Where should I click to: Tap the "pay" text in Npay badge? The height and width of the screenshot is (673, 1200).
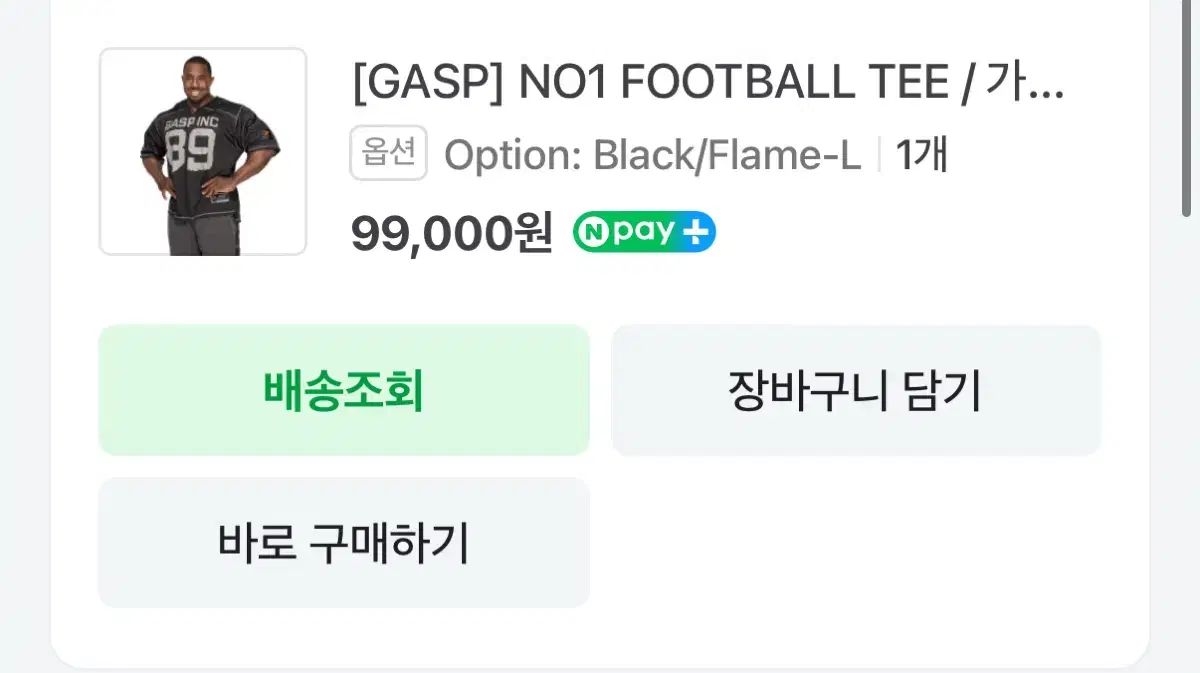click(x=642, y=233)
